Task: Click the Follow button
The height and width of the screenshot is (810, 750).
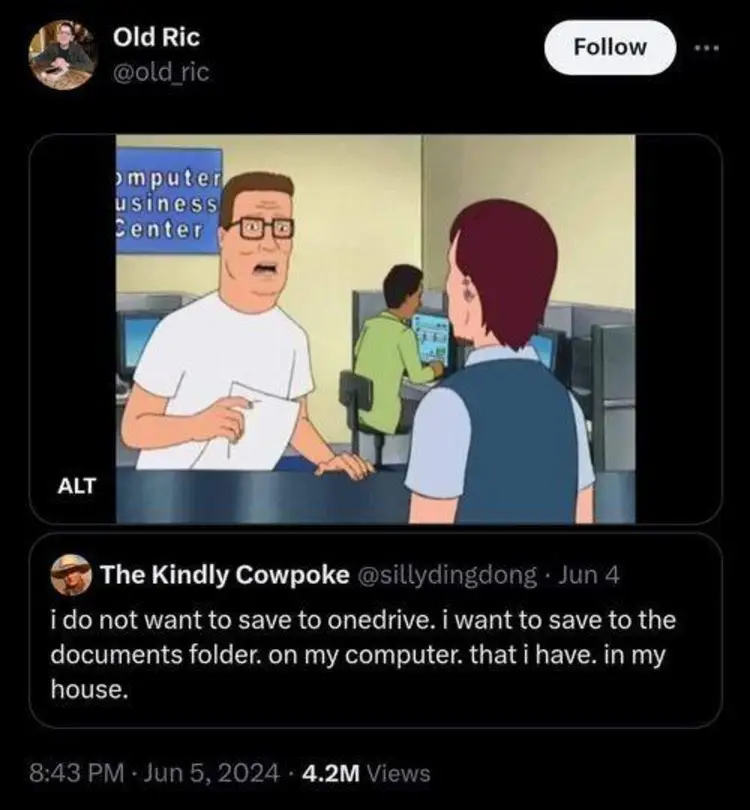Action: 609,47
